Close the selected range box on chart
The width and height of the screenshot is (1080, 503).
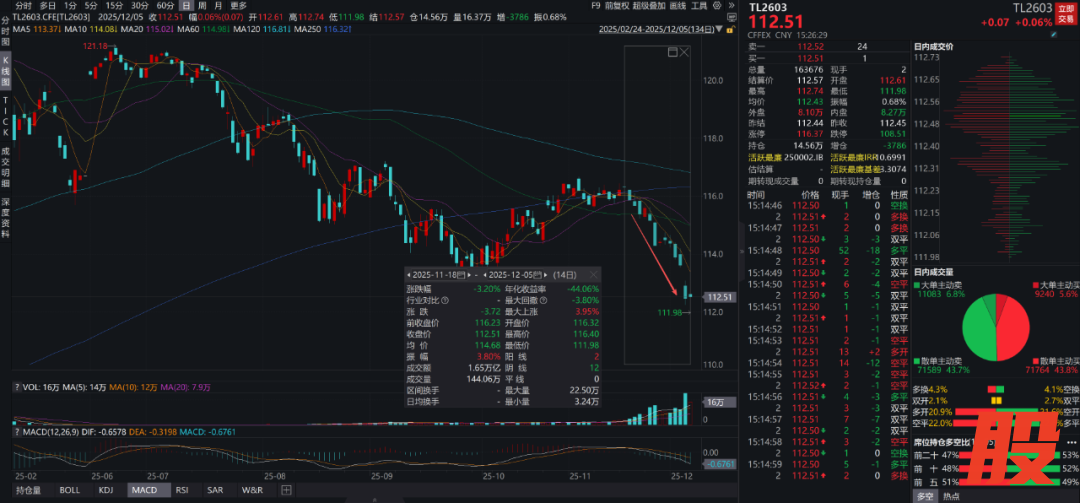[683, 54]
